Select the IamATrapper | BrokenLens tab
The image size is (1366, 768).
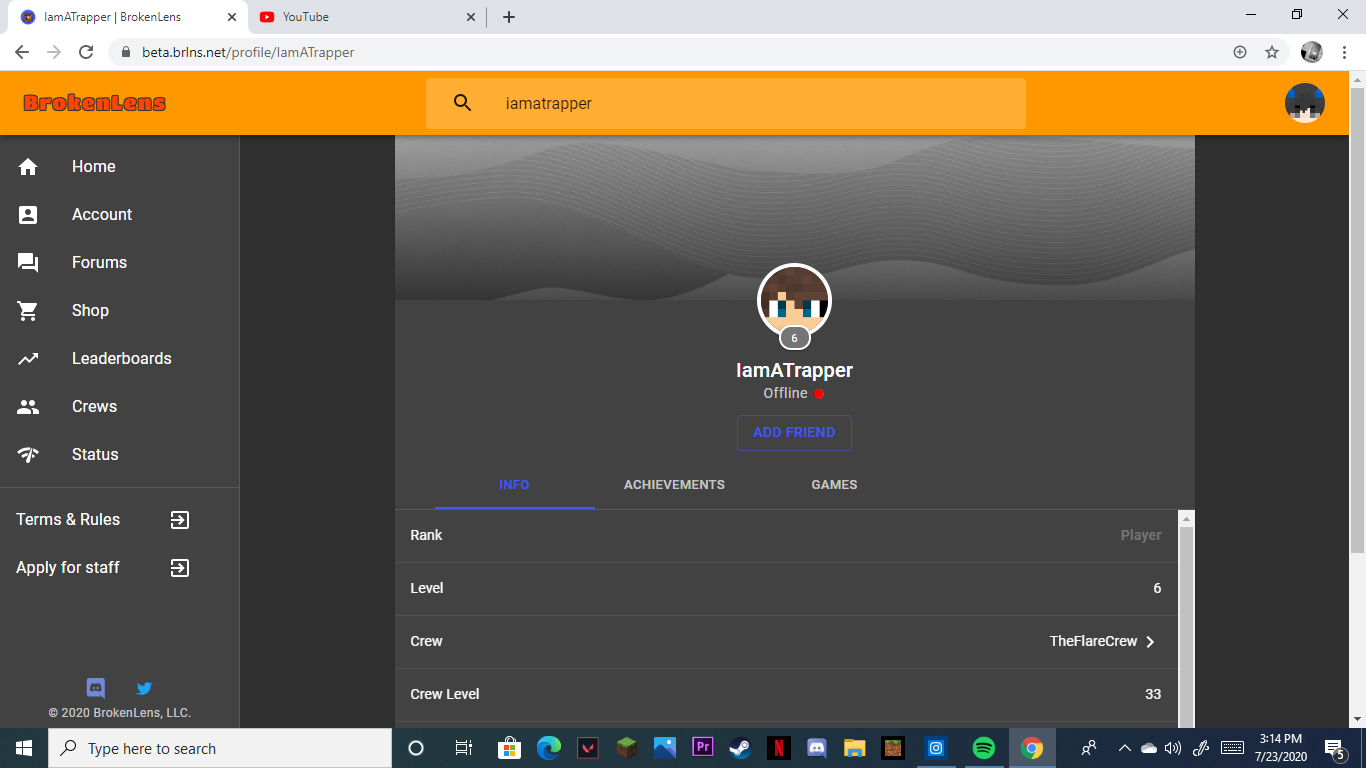pyautogui.click(x=128, y=17)
